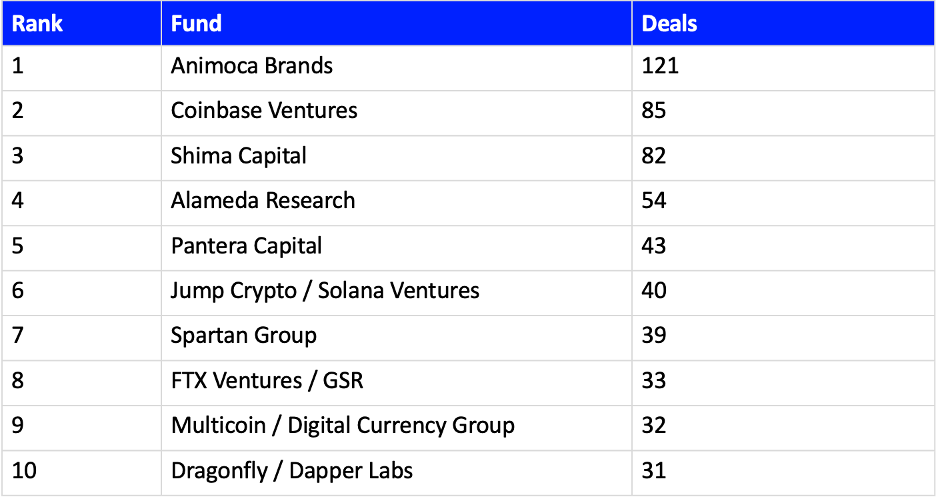The height and width of the screenshot is (500, 936).
Task: Select the FTX Ventures / GSR cell
Action: (396, 383)
